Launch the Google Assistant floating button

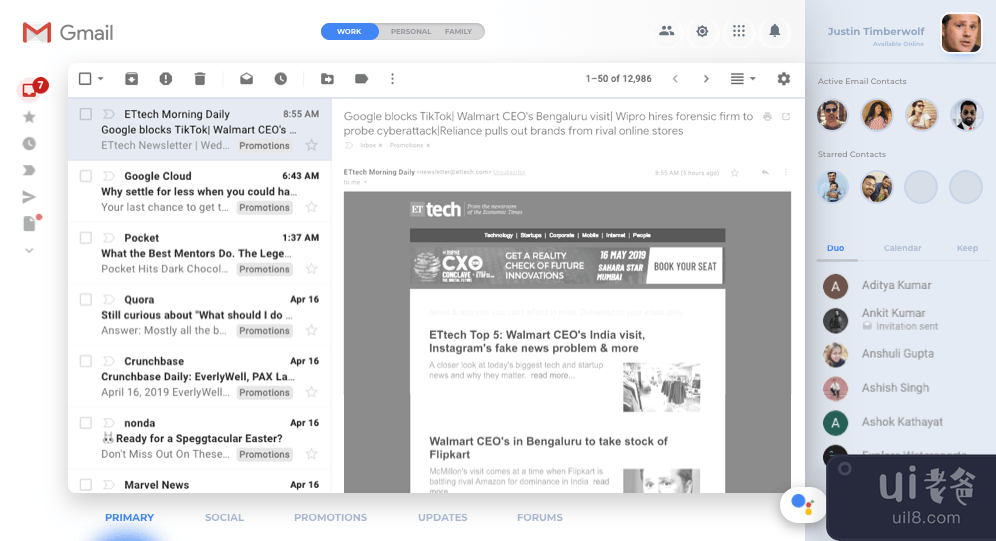[x=803, y=505]
